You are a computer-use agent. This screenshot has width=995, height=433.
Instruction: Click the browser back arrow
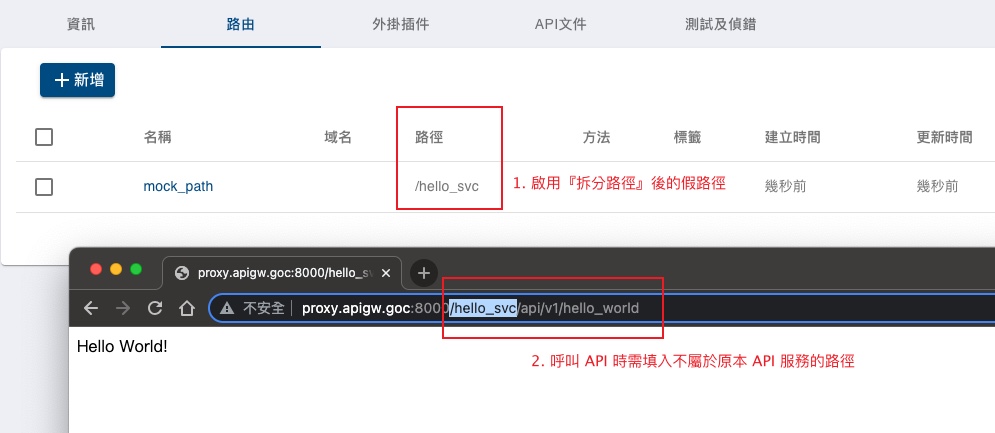[x=91, y=309]
